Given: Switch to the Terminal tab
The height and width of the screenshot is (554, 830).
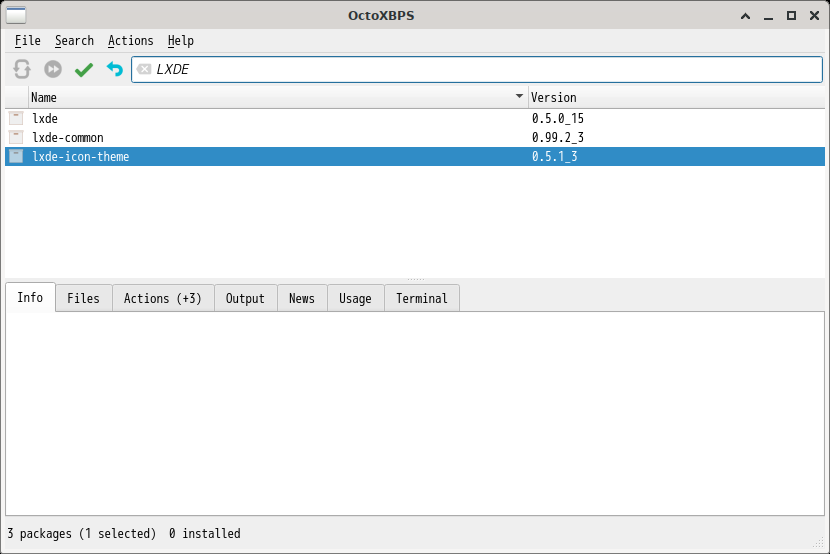Looking at the screenshot, I should point(422,298).
